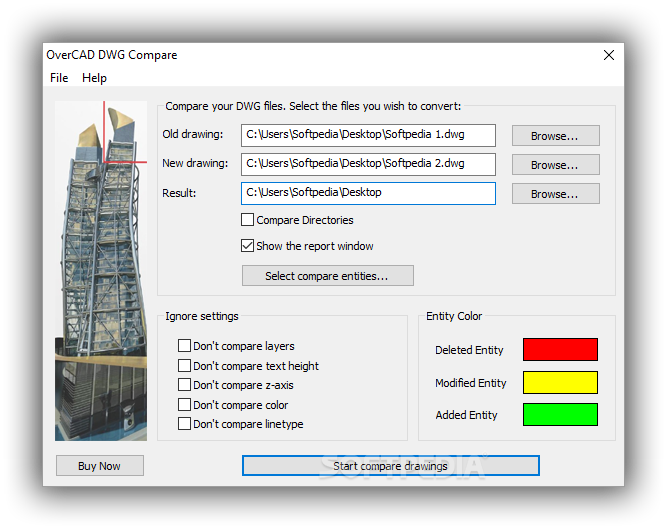Click the building artwork image
Viewport: 667px width, 529px height.
[101, 271]
